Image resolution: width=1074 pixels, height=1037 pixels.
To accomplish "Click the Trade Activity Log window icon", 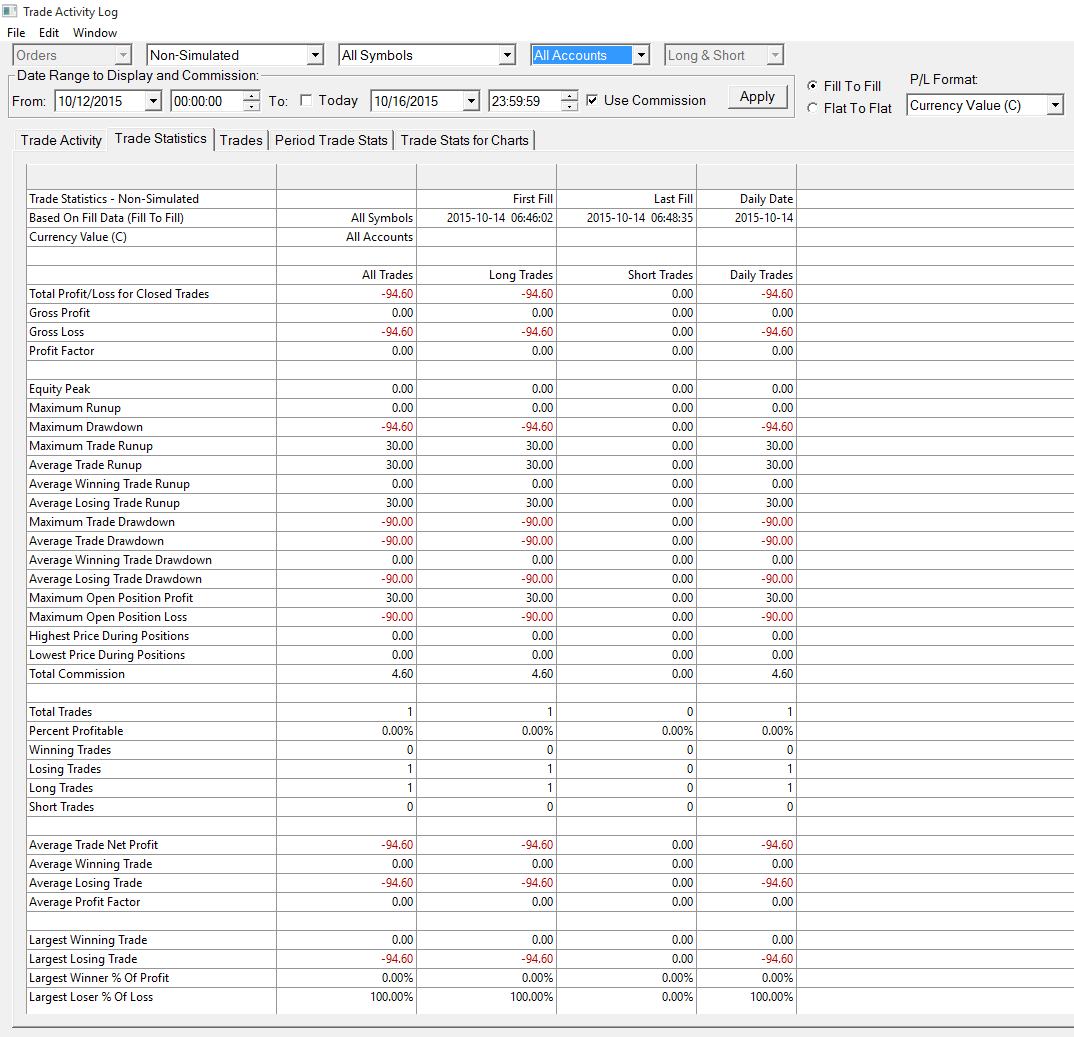I will tap(10, 11).
